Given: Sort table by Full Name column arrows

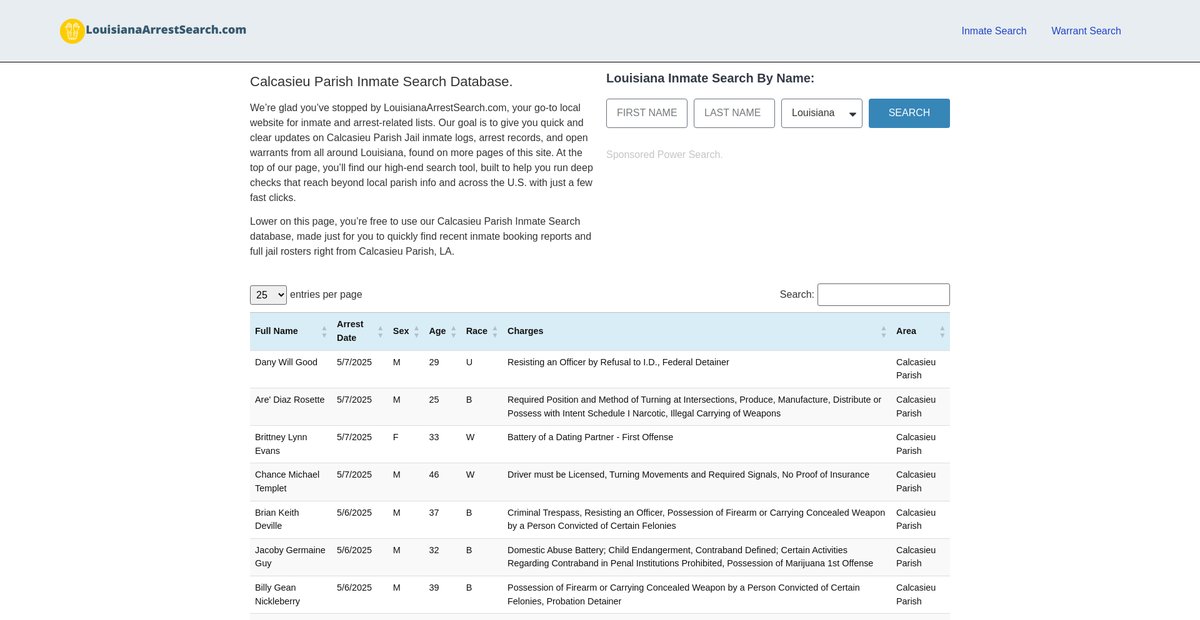Looking at the screenshot, I should [x=324, y=331].
